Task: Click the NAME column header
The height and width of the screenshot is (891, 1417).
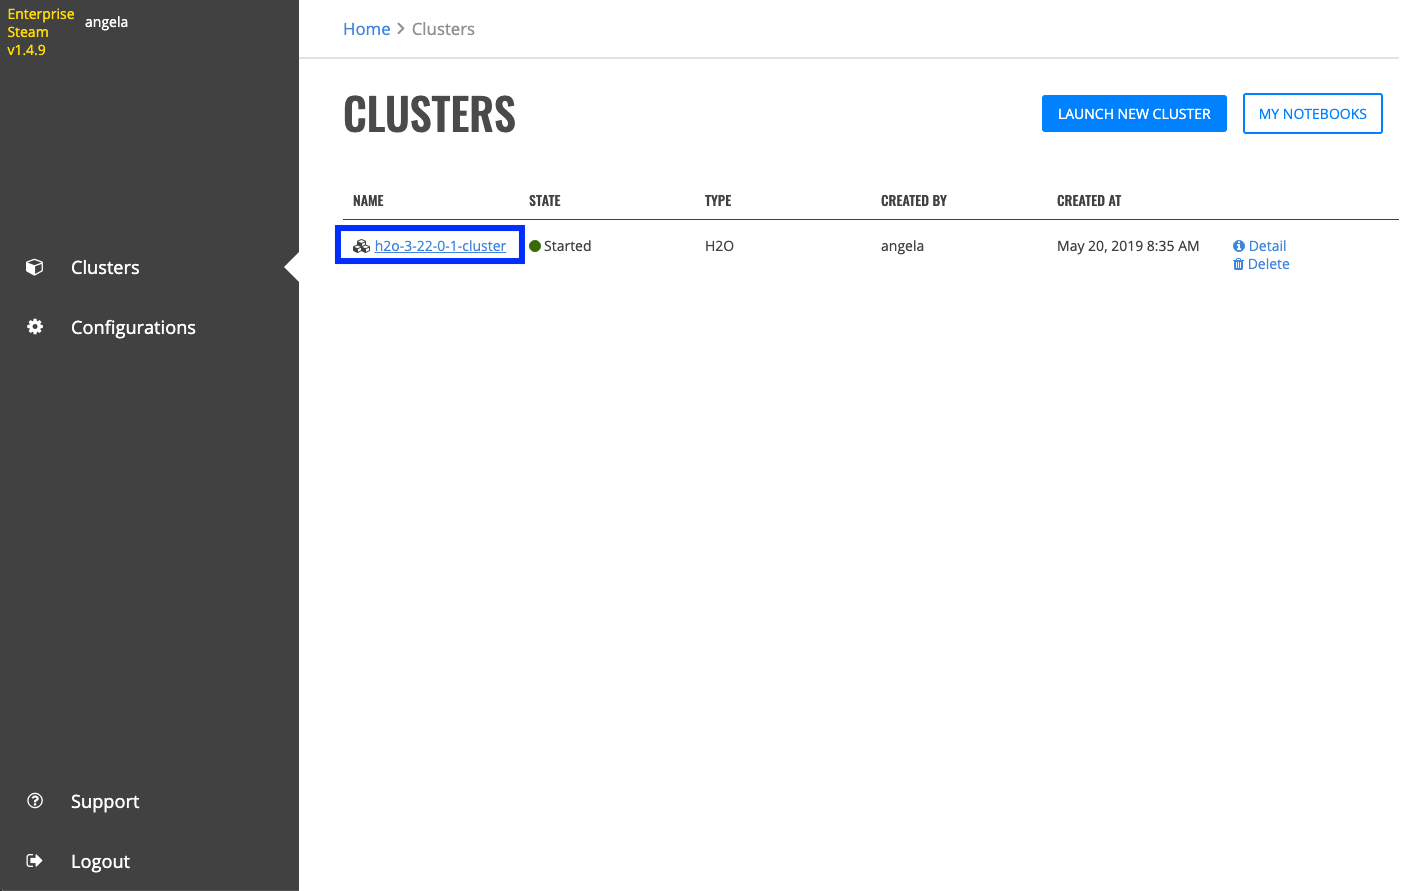Action: pos(368,201)
